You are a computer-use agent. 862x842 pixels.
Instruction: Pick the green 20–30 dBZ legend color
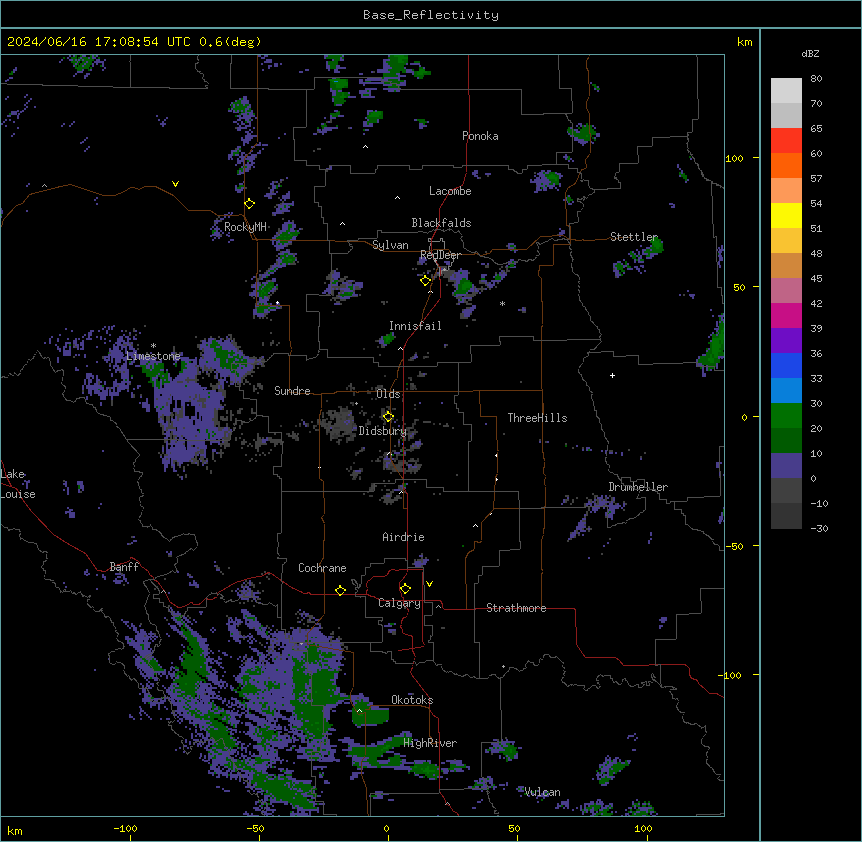click(786, 416)
